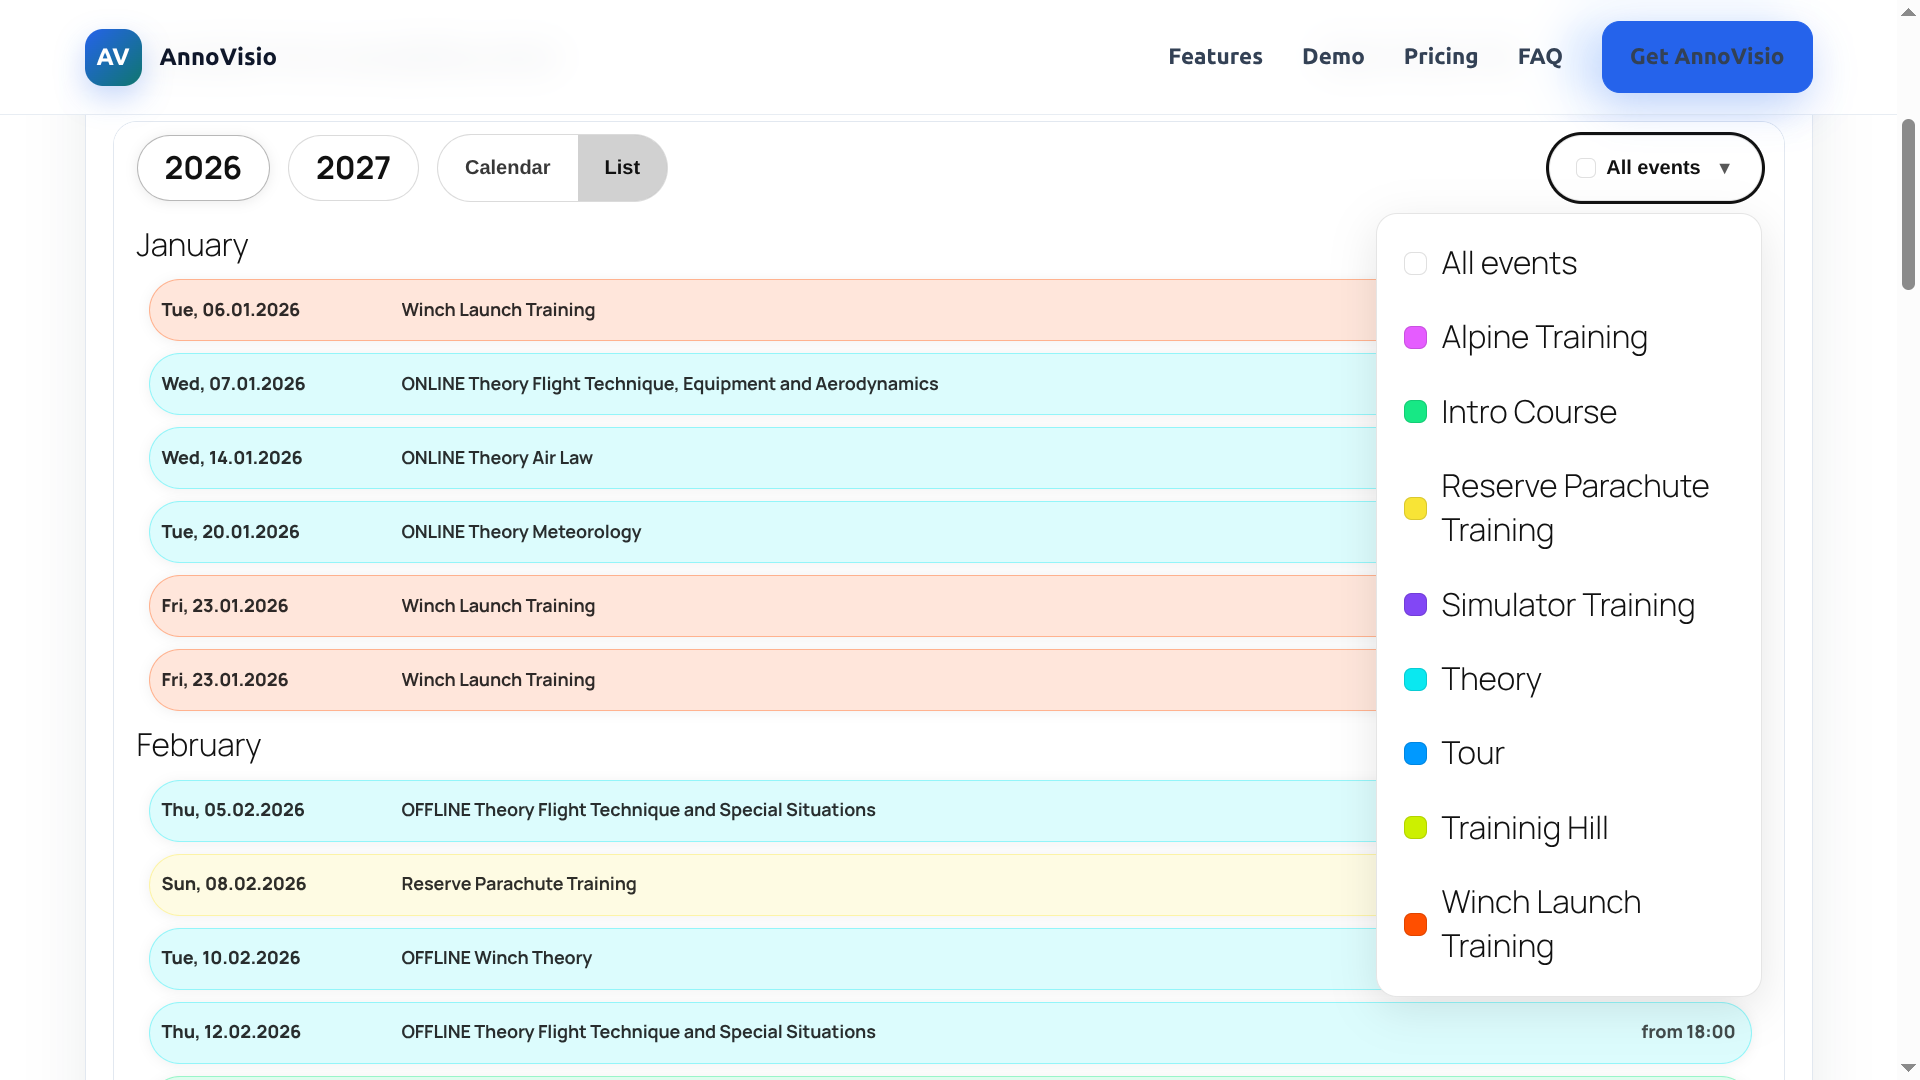1920x1080 pixels.
Task: Click the green Intro Course swatch
Action: click(x=1415, y=412)
